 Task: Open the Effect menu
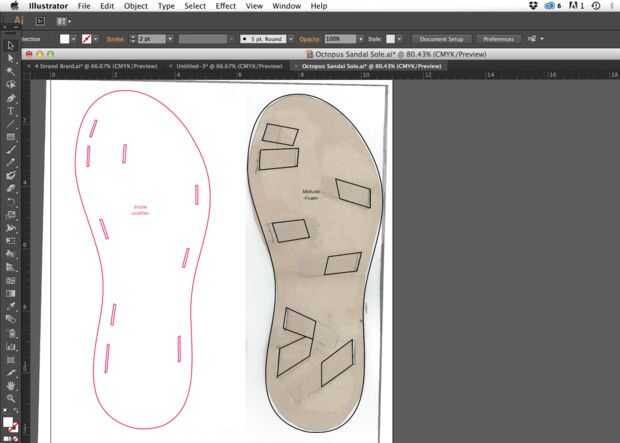point(225,6)
